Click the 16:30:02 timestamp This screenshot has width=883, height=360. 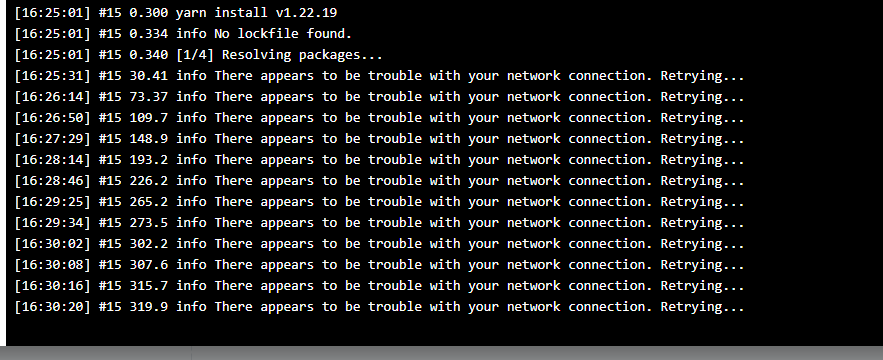(x=52, y=244)
